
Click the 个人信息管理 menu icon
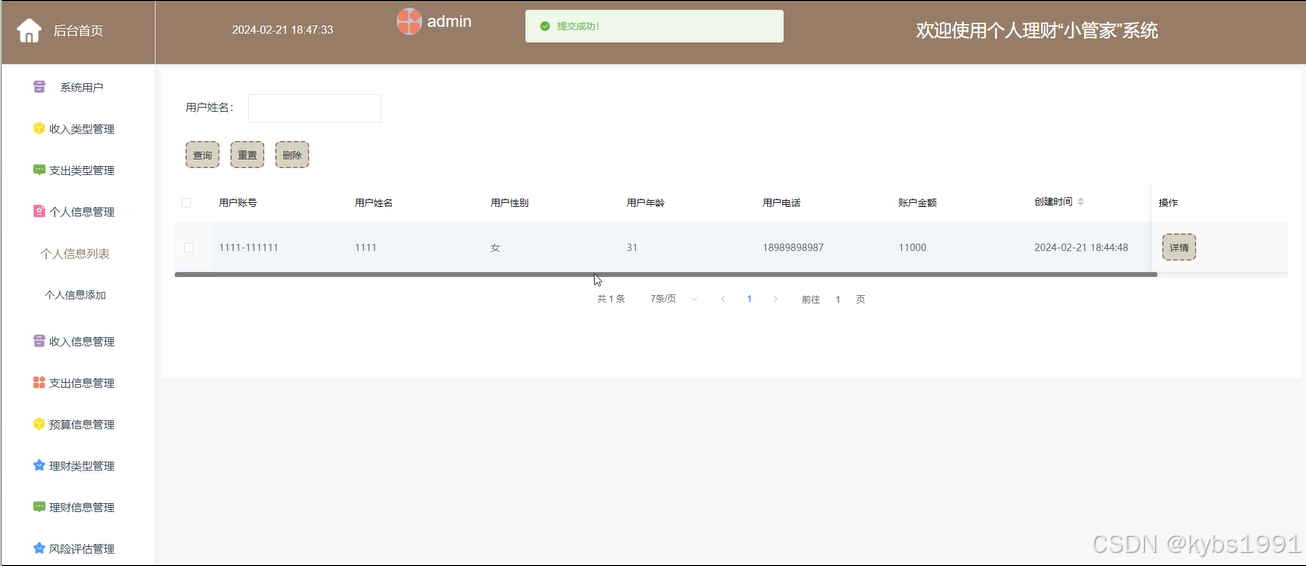[x=39, y=211]
